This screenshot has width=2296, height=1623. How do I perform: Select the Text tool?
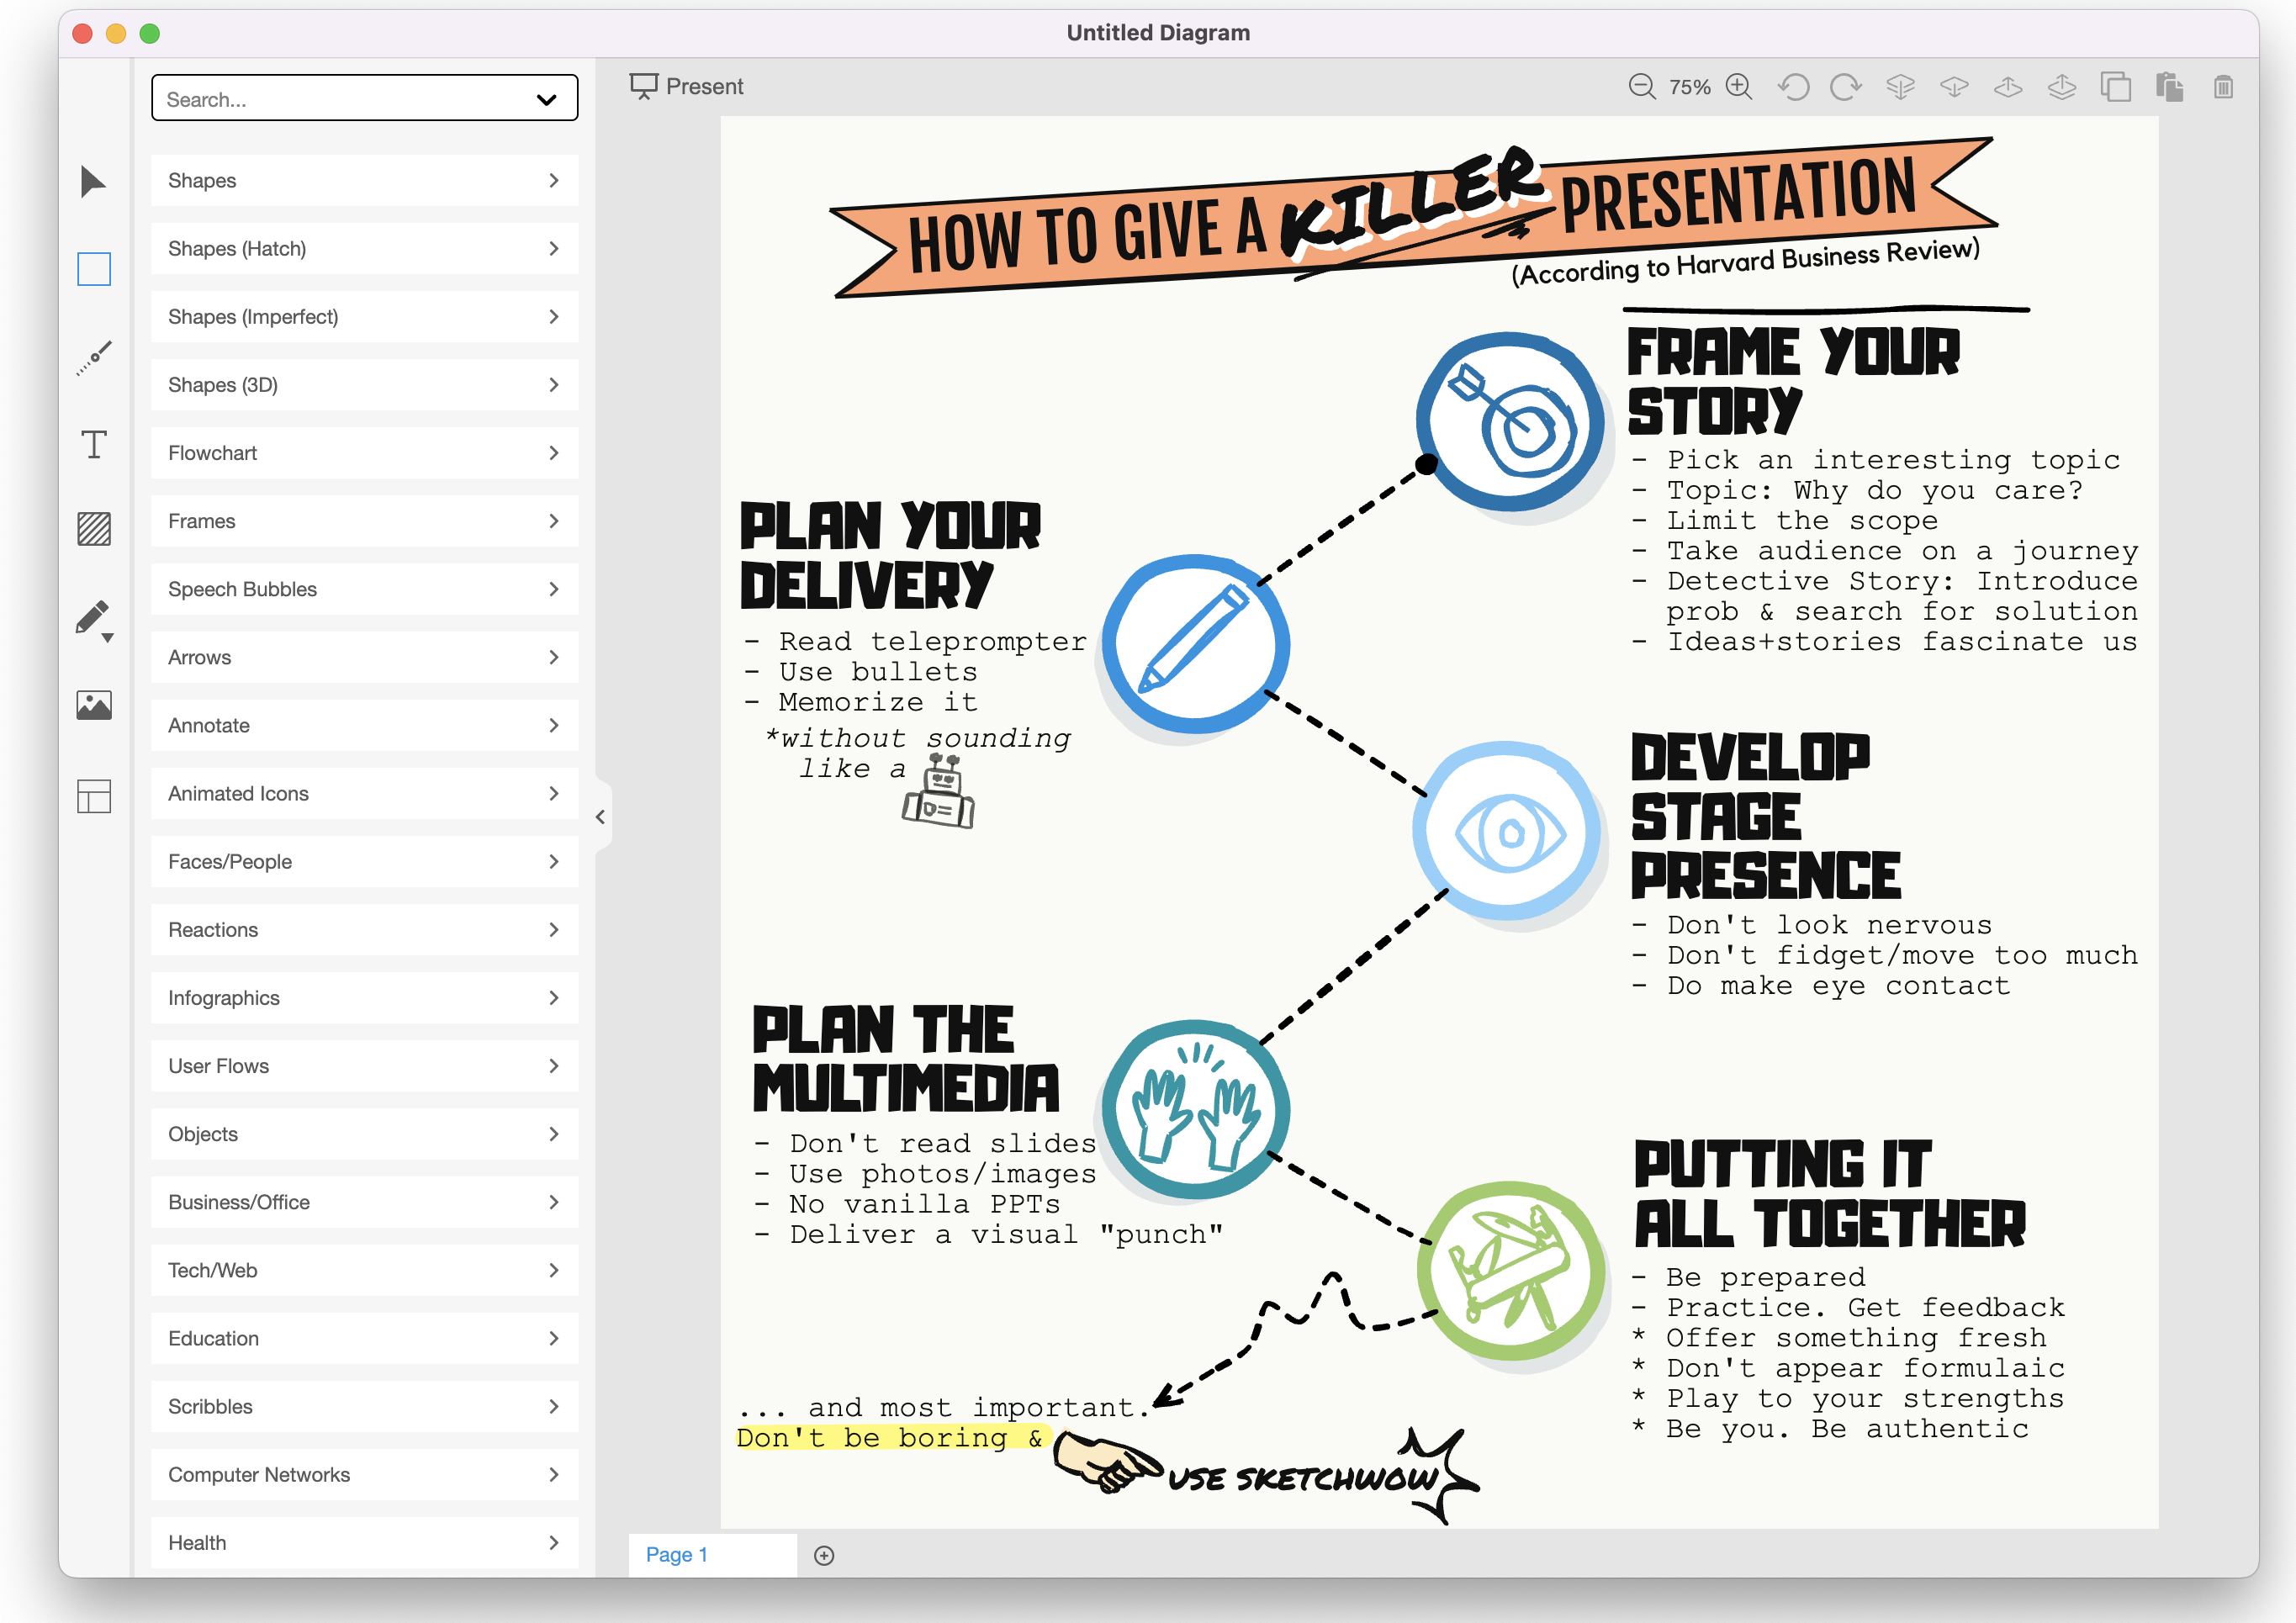pos(93,445)
